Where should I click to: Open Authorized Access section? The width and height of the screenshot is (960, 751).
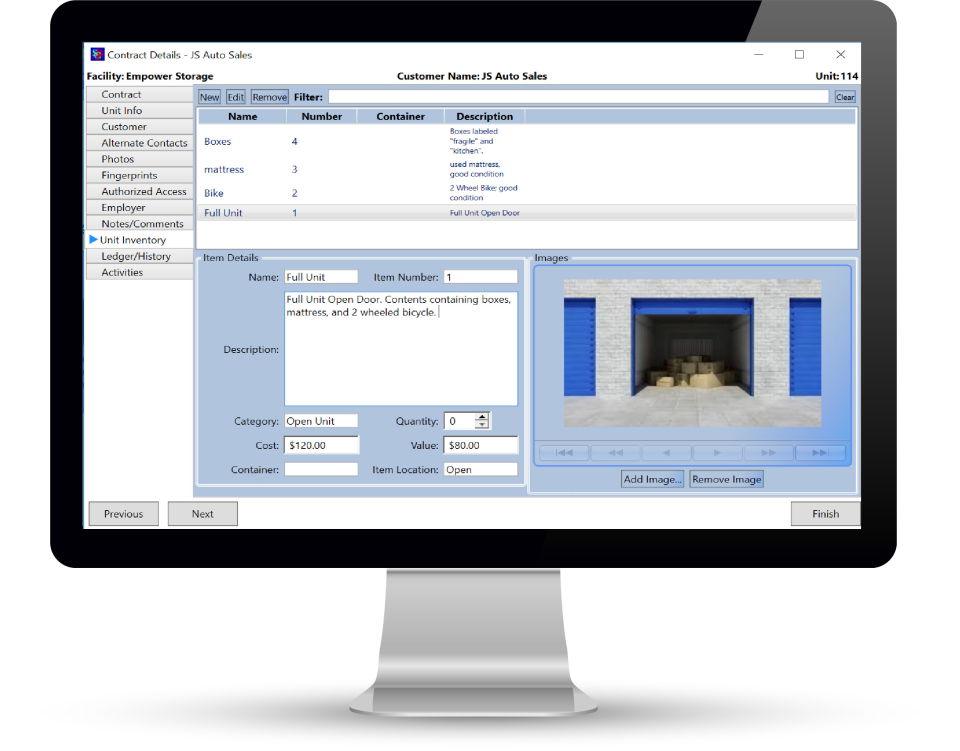(140, 192)
